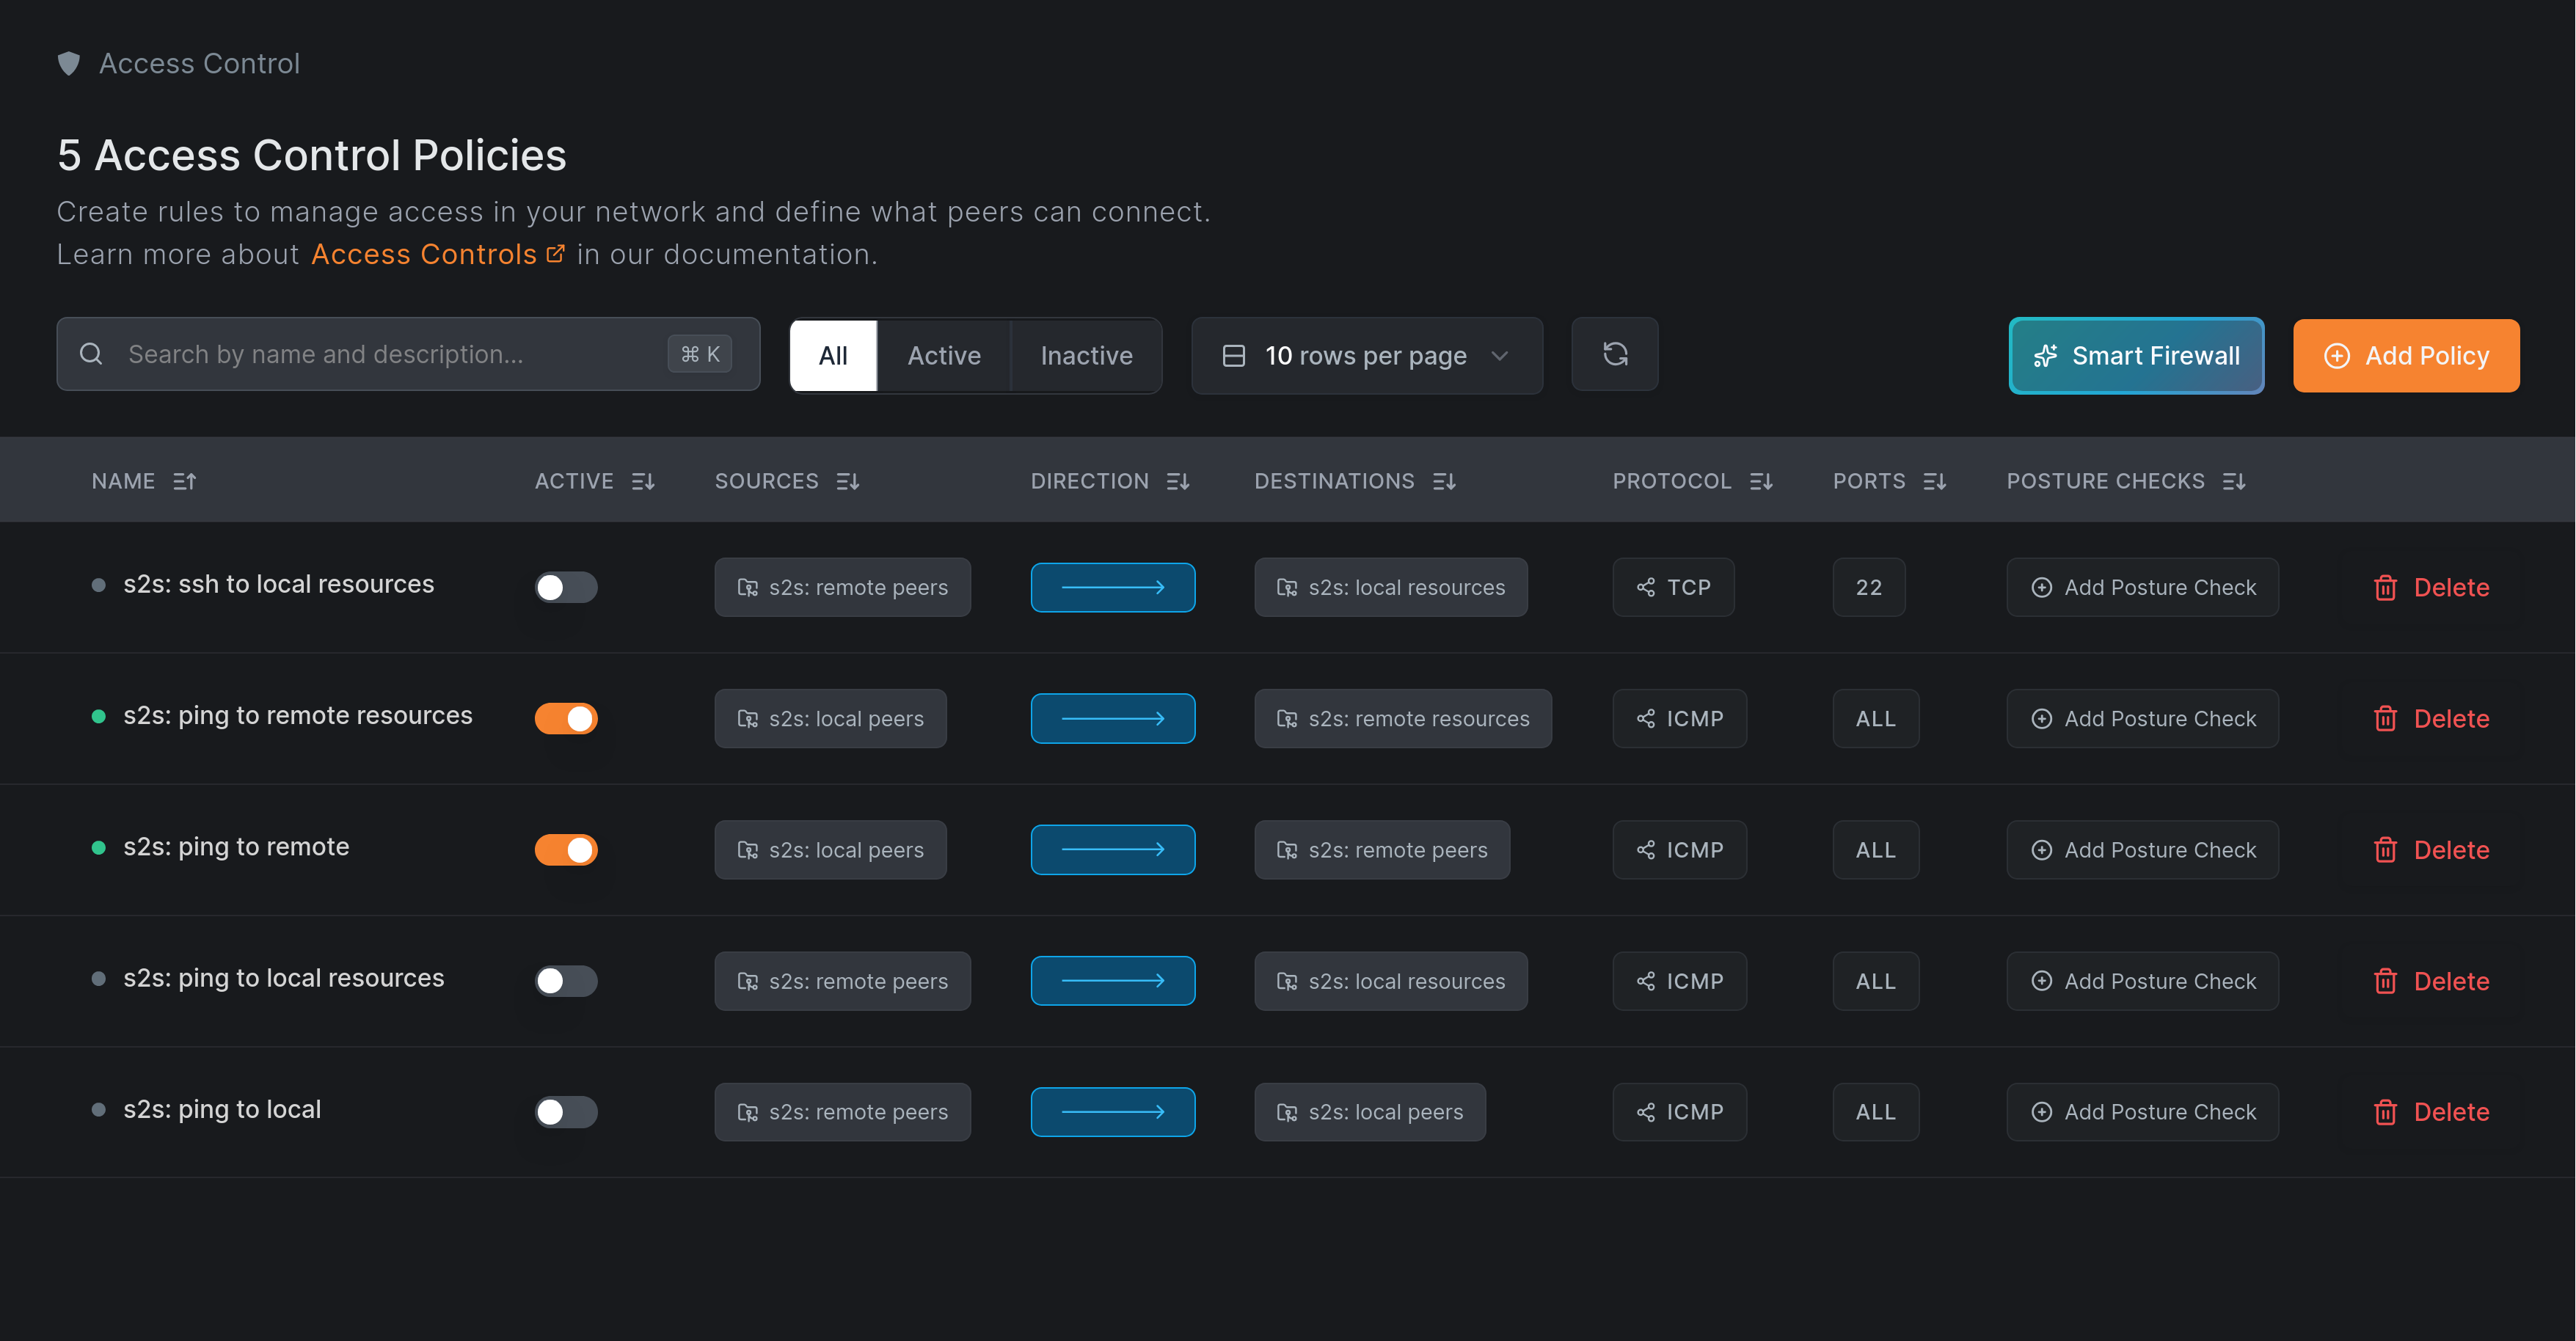Disable ping to remote resources policy toggle

point(566,719)
